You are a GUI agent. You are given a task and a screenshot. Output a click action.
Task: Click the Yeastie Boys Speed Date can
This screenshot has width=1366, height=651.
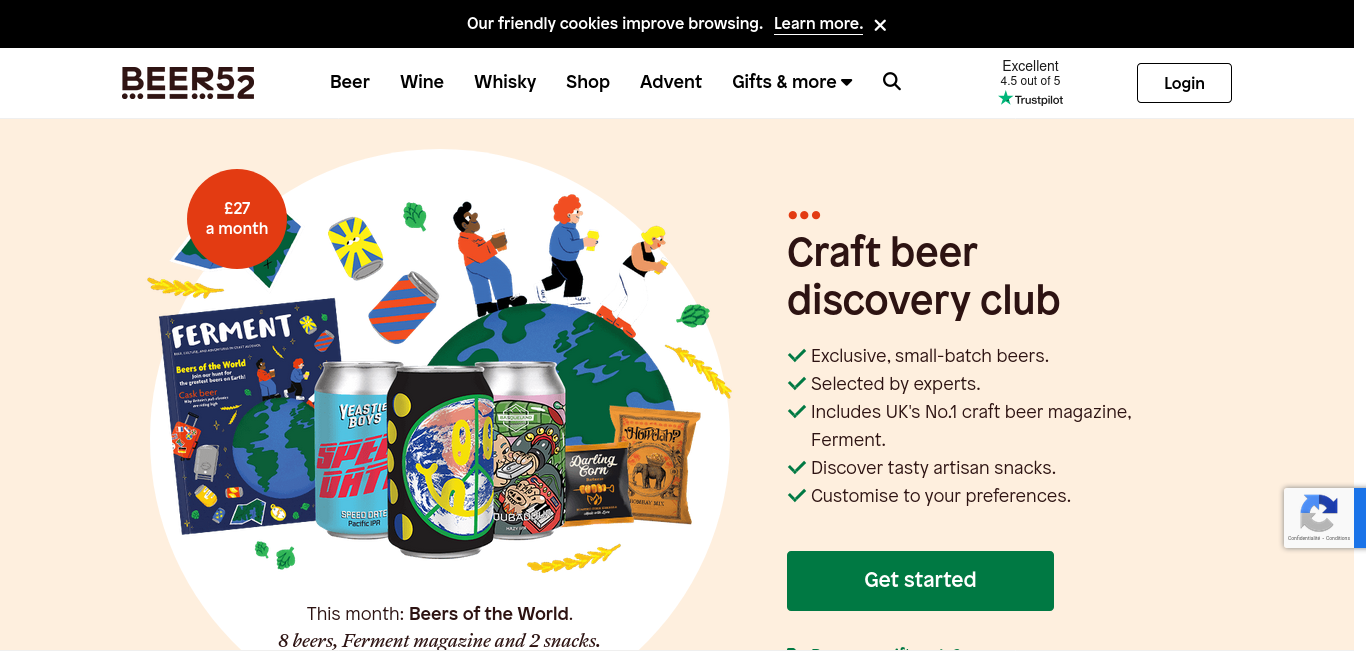tap(352, 452)
